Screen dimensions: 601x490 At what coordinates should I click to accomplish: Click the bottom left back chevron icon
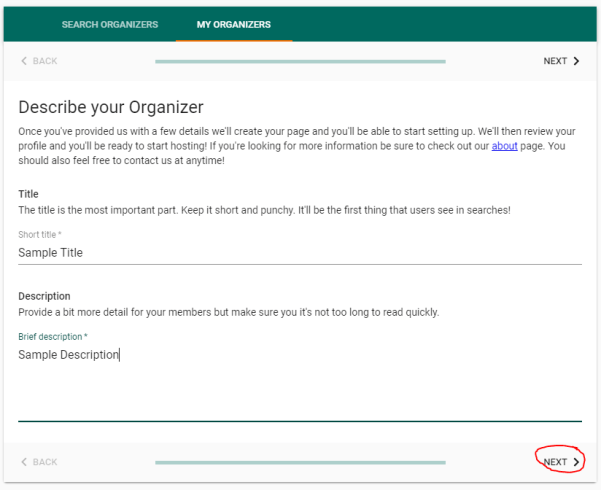point(25,462)
